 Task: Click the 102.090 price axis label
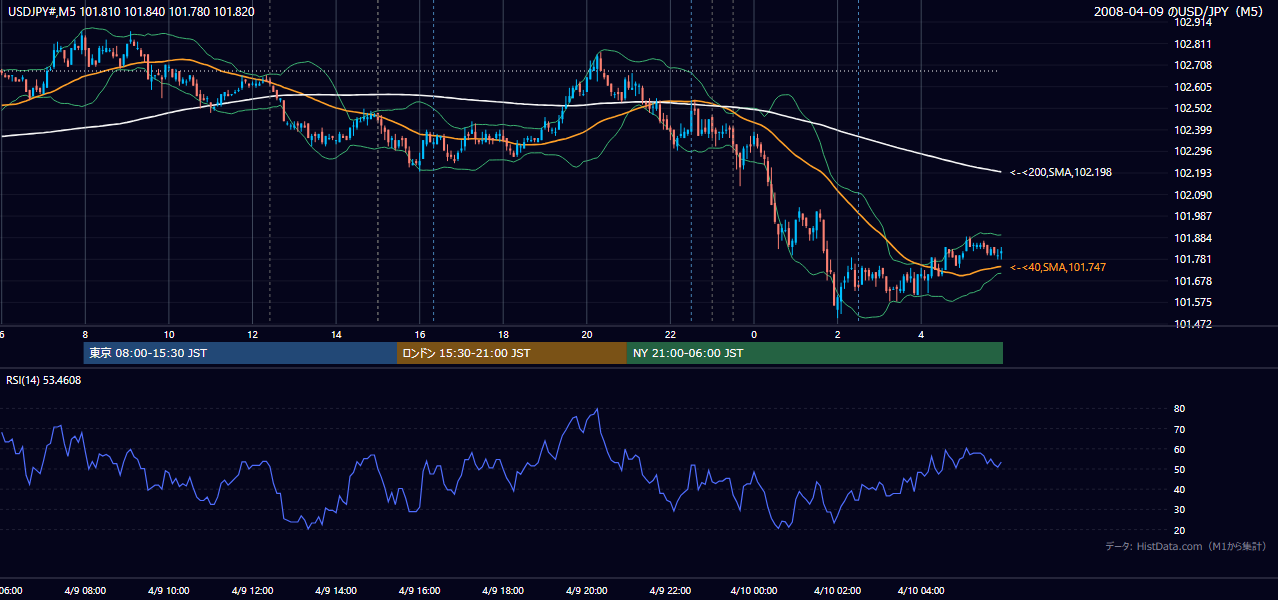[1192, 194]
